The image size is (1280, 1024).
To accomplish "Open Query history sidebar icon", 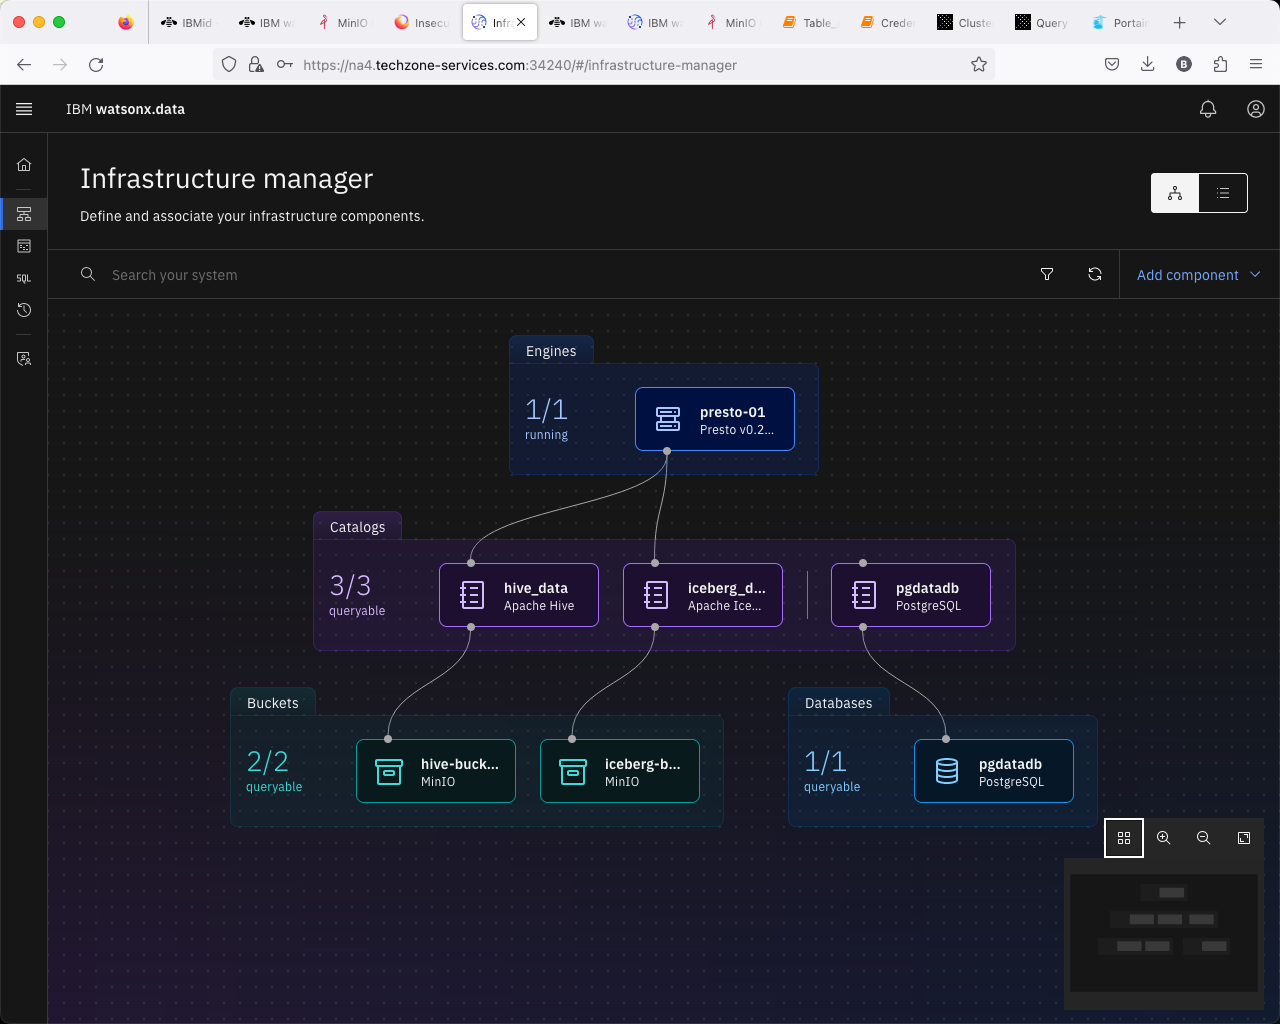I will (24, 310).
